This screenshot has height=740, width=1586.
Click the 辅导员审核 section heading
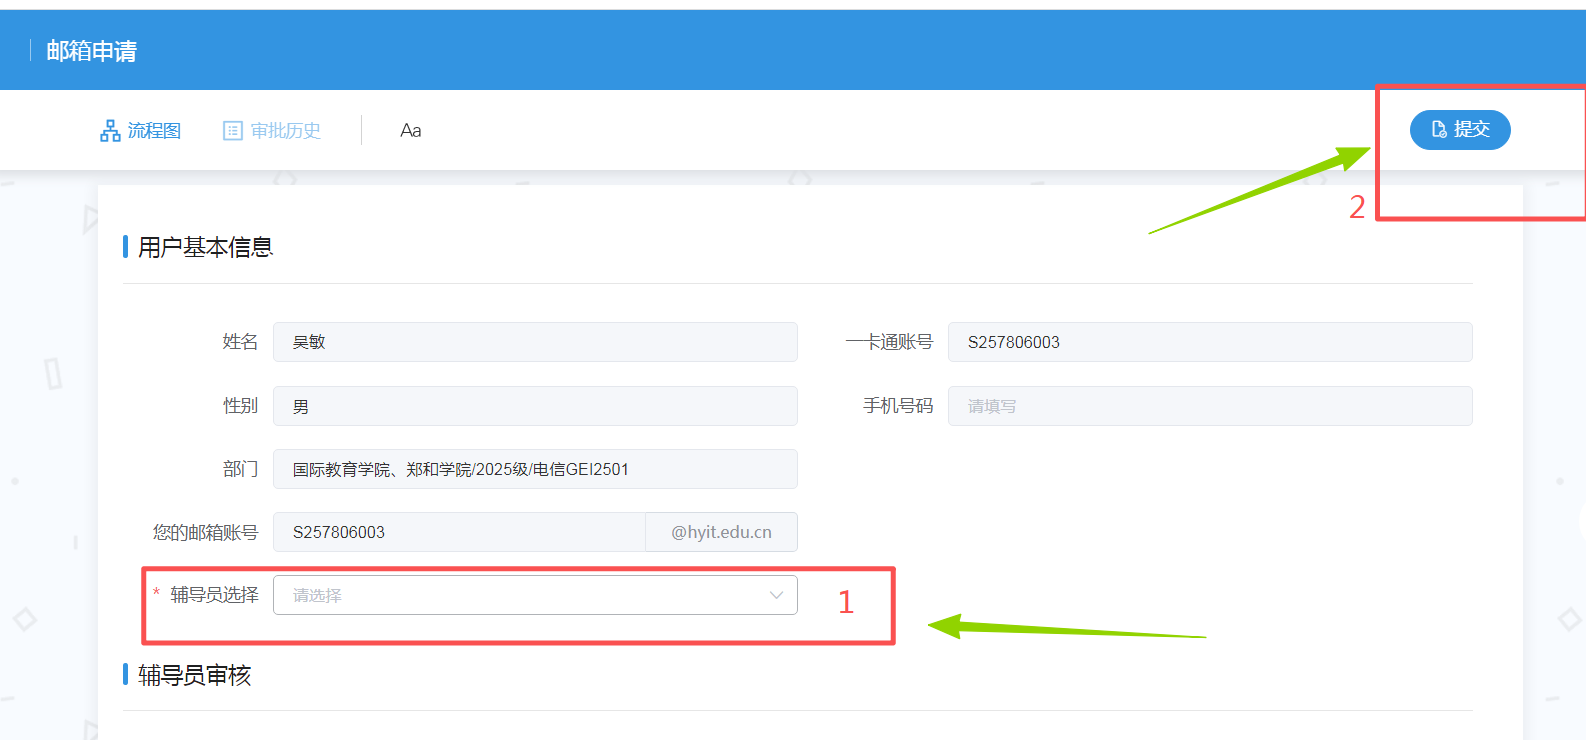tap(194, 676)
